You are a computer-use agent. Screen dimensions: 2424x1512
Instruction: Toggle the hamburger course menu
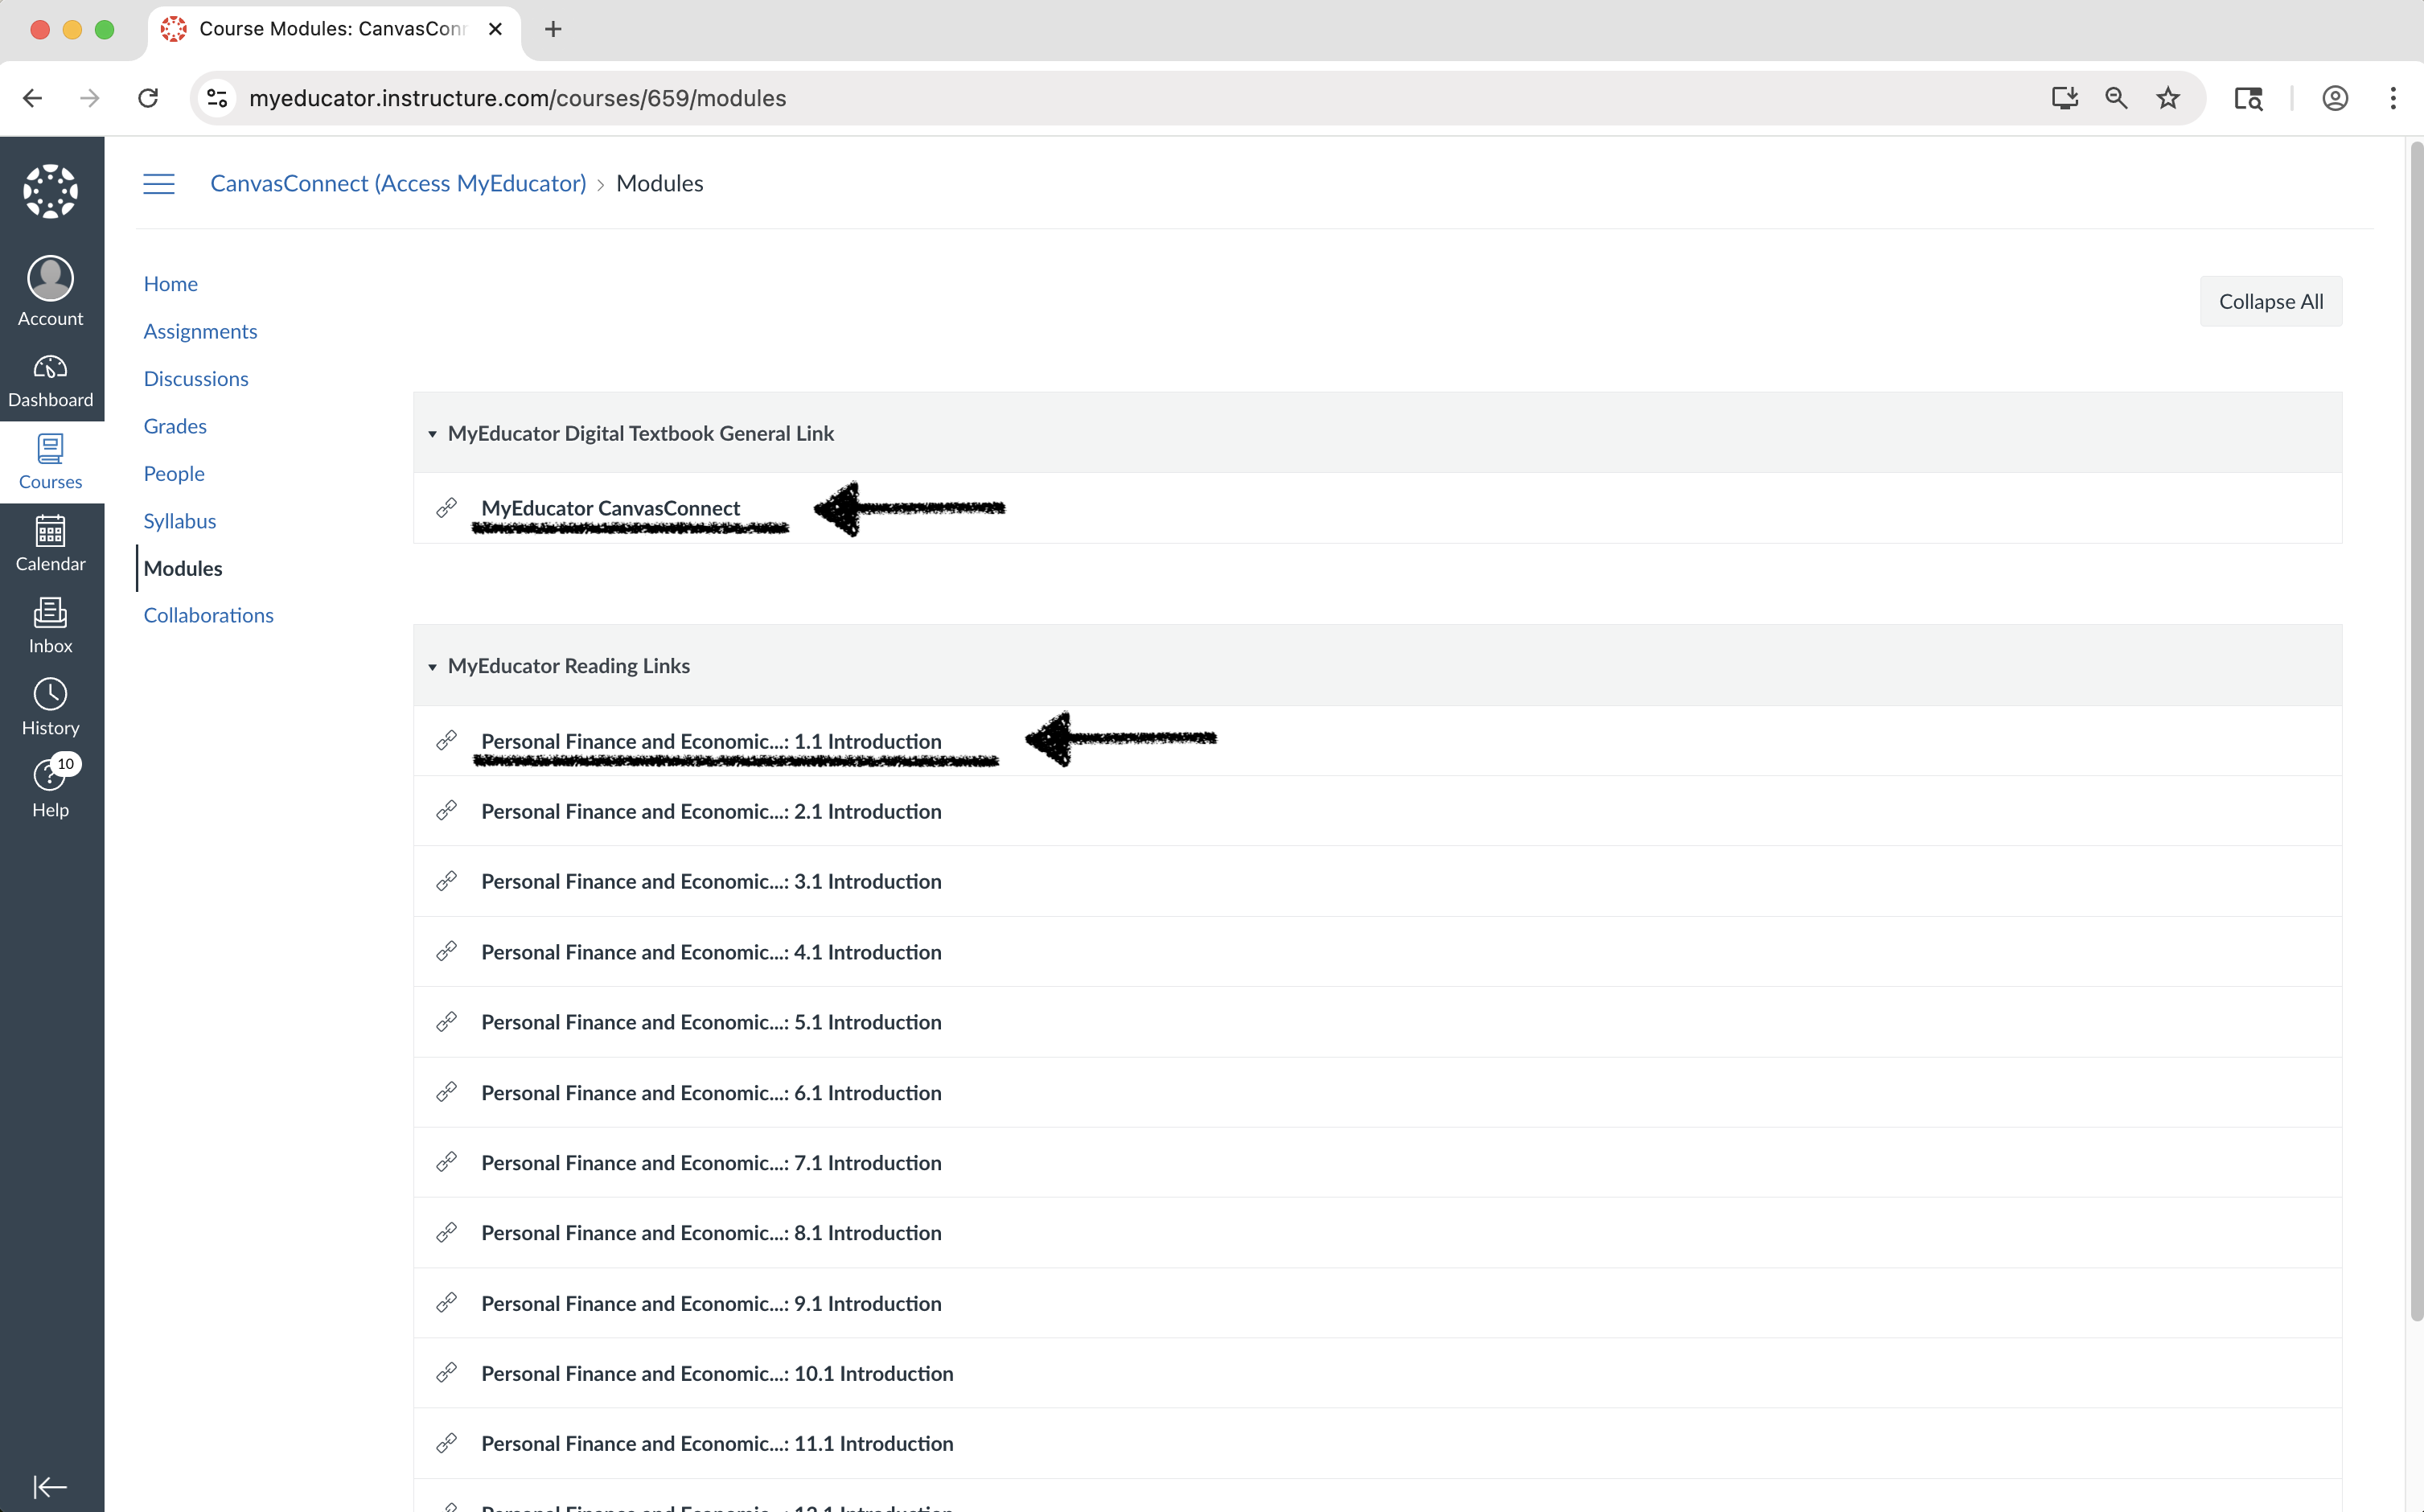(159, 184)
